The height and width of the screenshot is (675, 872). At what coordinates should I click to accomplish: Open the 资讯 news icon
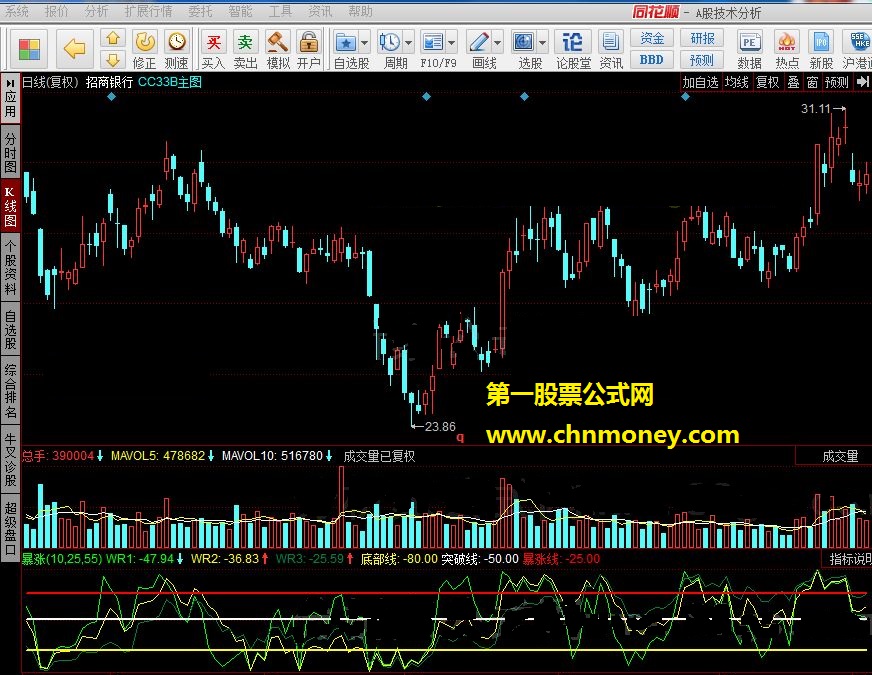(610, 42)
